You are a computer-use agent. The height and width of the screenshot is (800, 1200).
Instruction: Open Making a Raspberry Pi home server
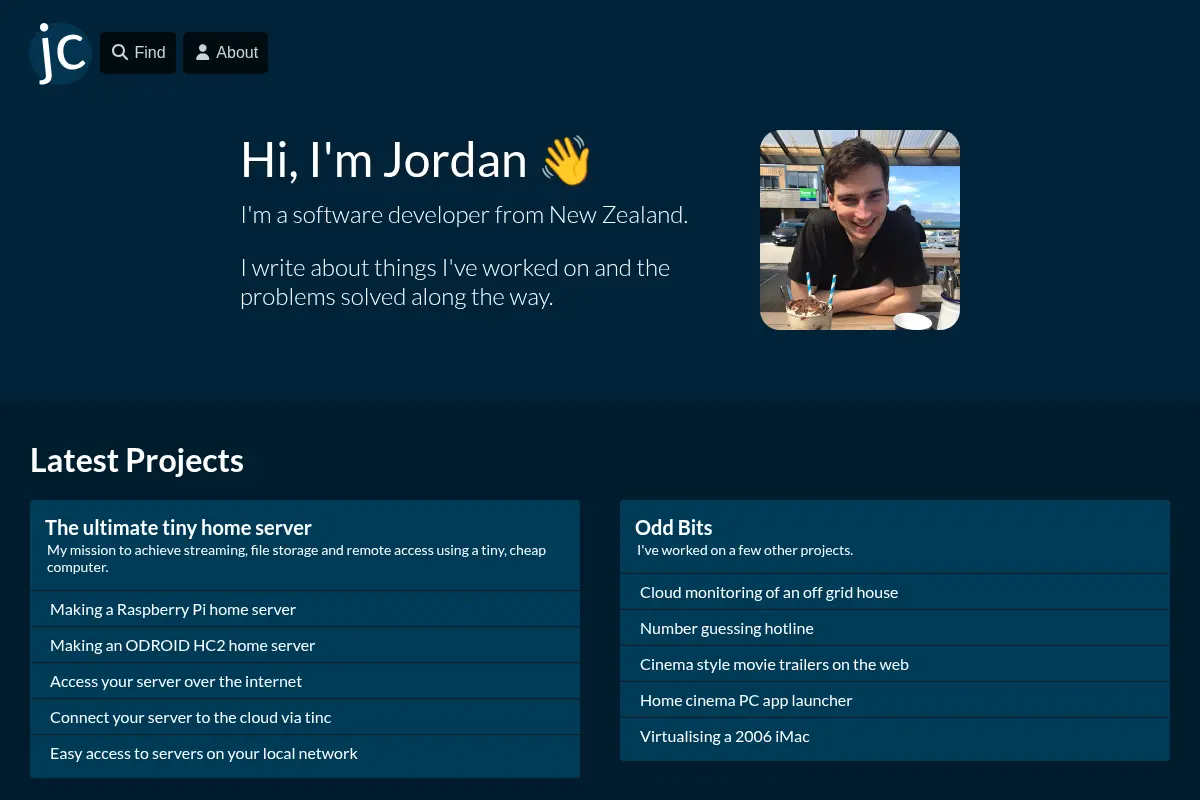point(305,609)
